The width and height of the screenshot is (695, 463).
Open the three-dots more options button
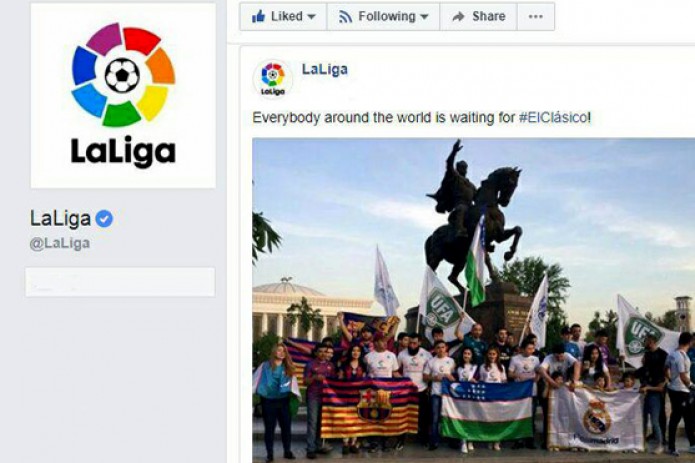coord(535,17)
